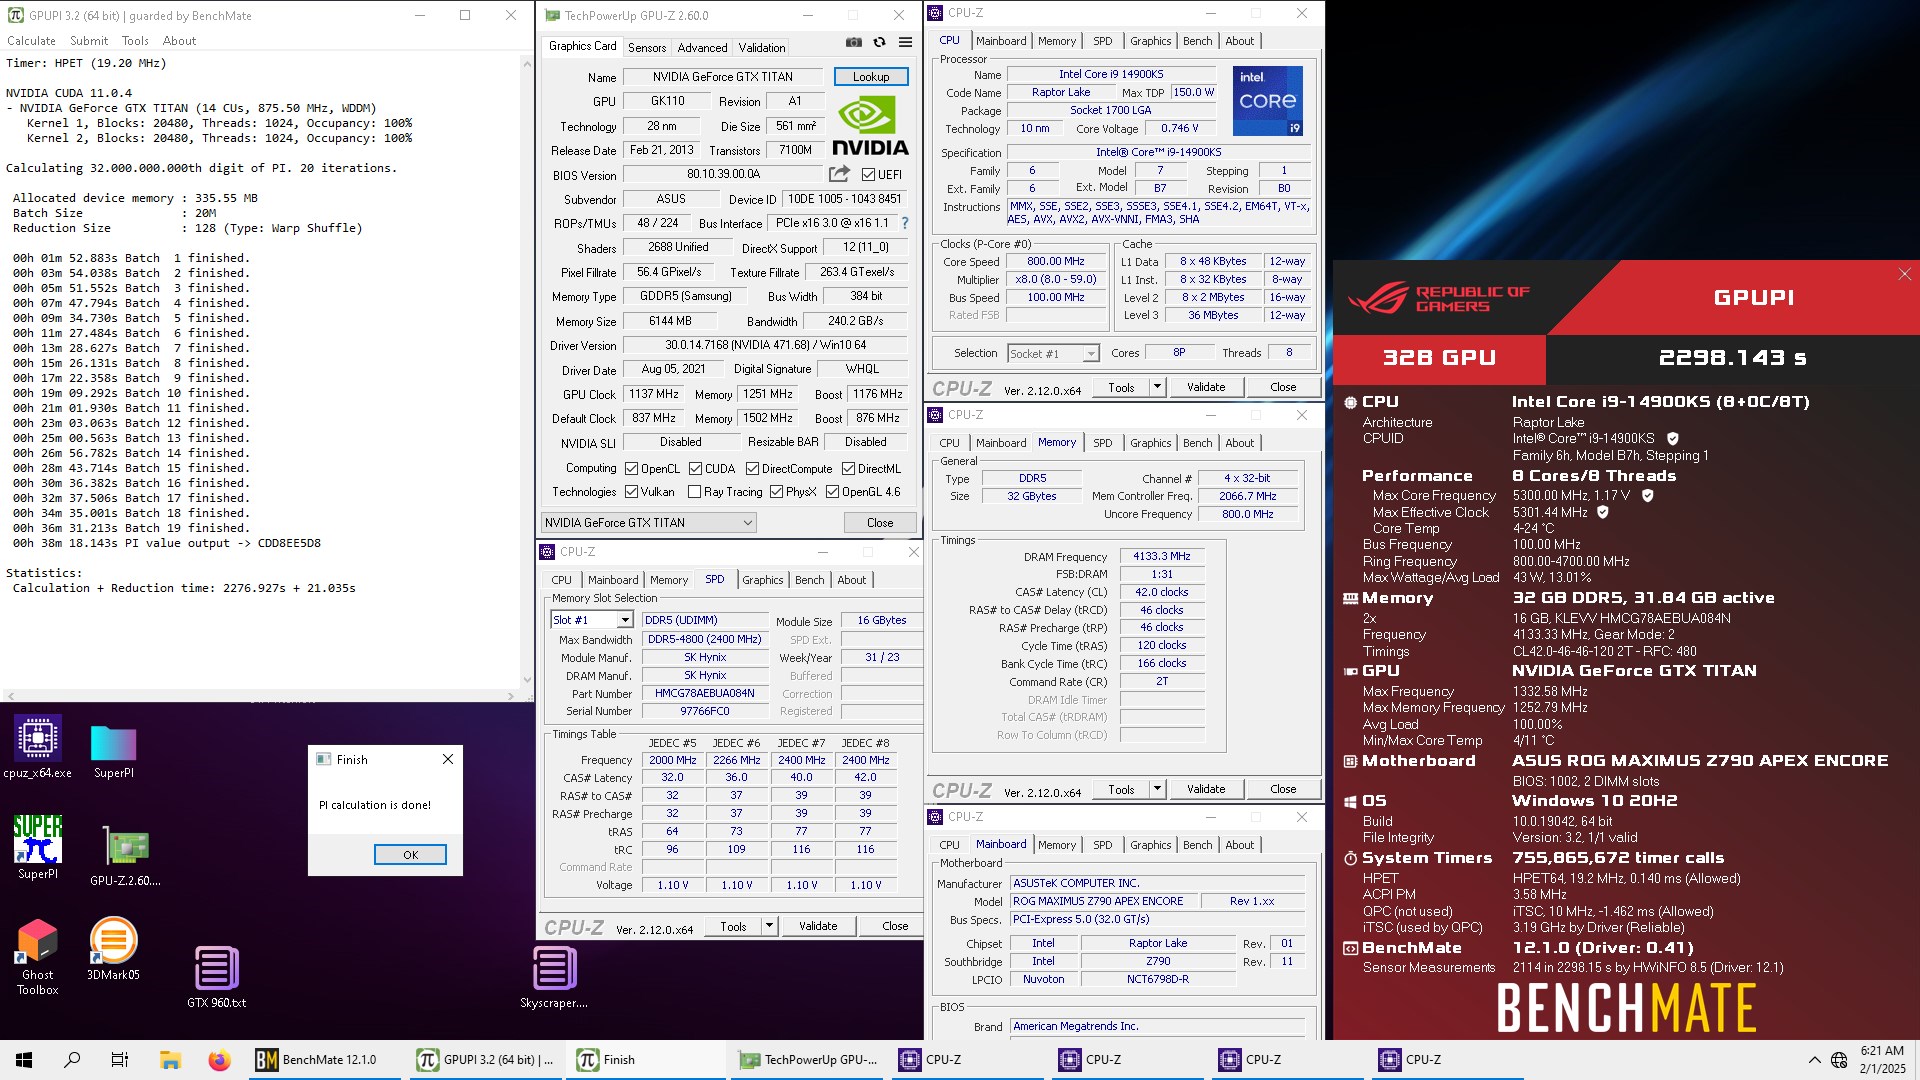Screen dimensions: 1920x1080
Task: Click Validate in the CPU-Z CPU tab window
Action: 1206,387
